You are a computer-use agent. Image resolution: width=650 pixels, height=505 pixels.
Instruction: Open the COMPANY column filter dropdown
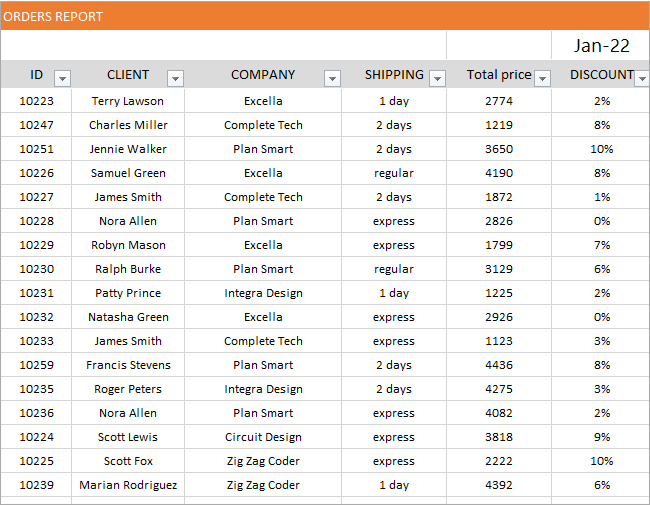(x=332, y=78)
